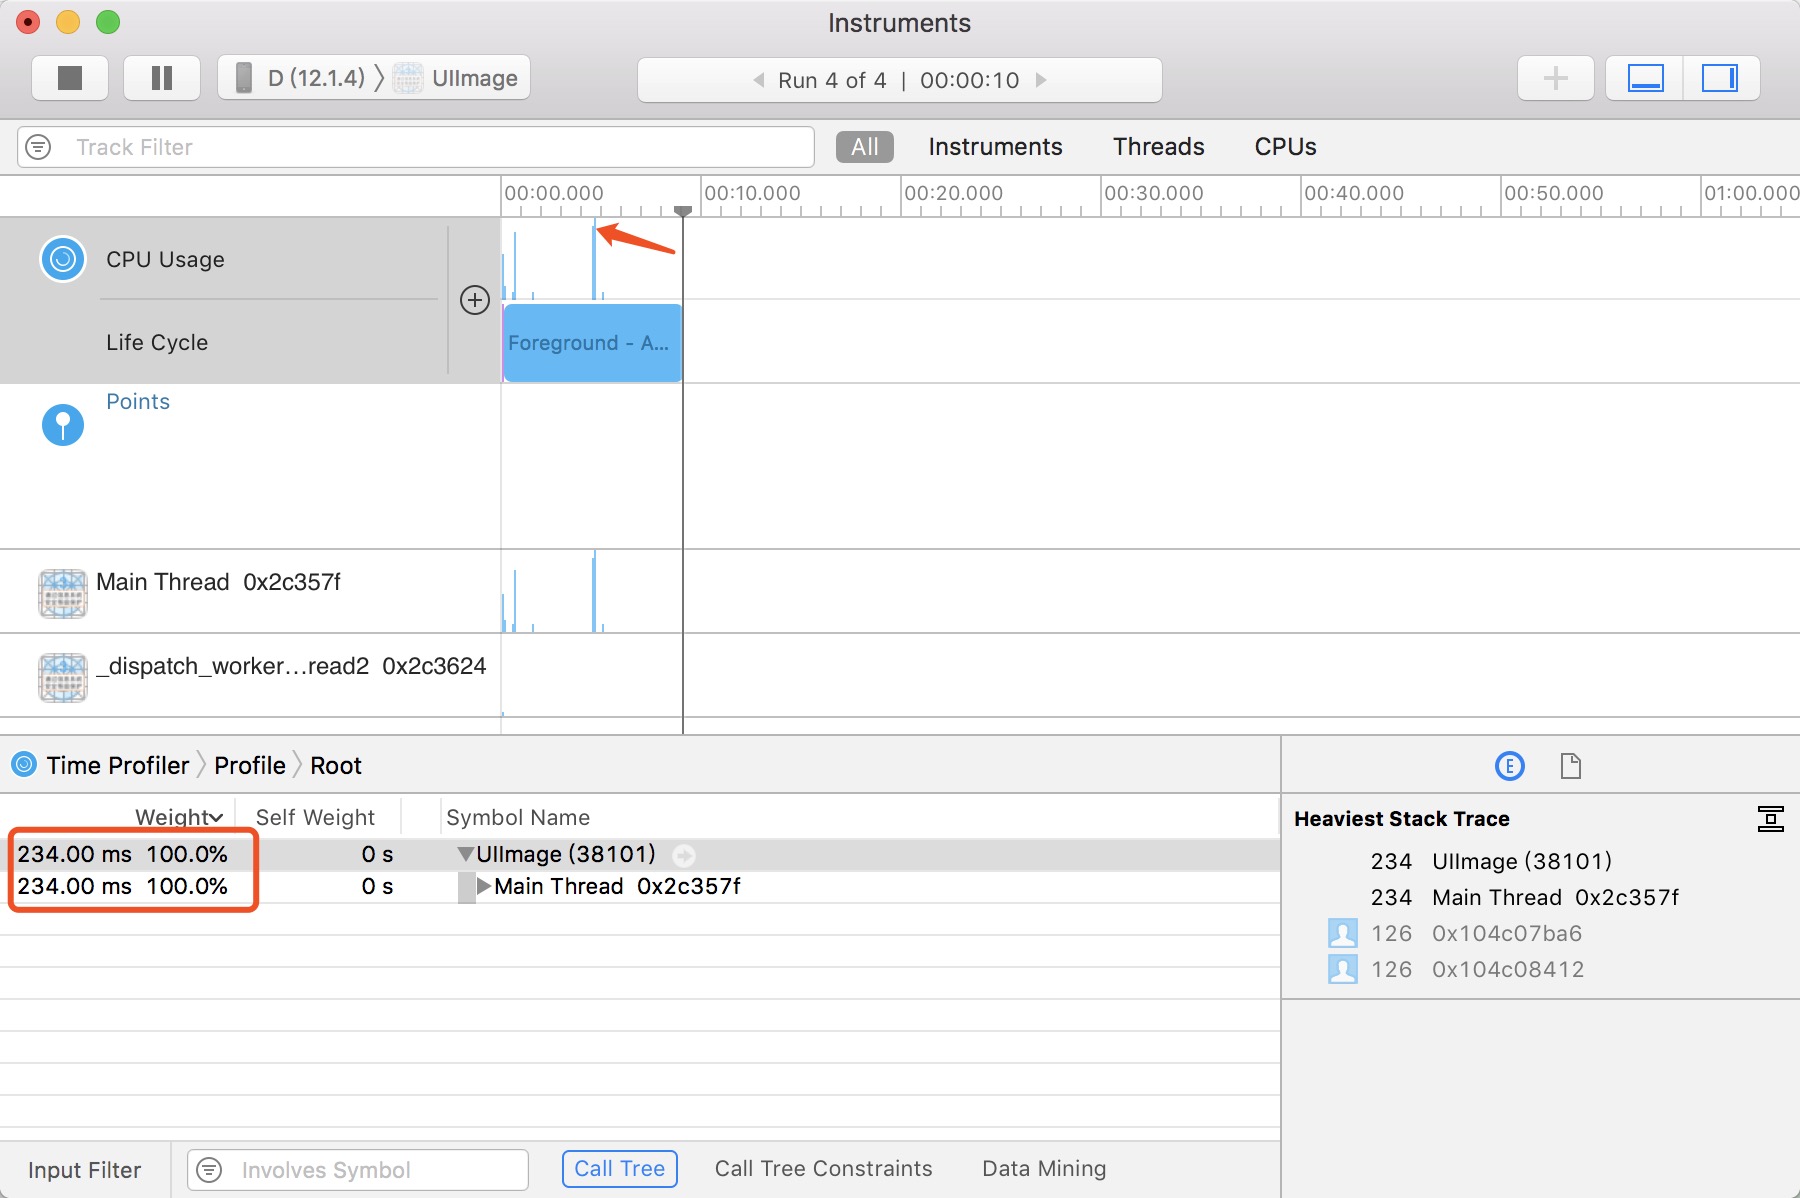Viewport: 1800px width, 1198px height.
Task: Go to the previous run arrow
Action: point(759,80)
